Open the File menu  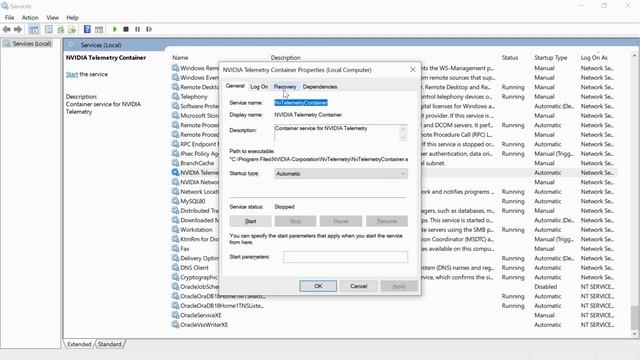[9, 18]
